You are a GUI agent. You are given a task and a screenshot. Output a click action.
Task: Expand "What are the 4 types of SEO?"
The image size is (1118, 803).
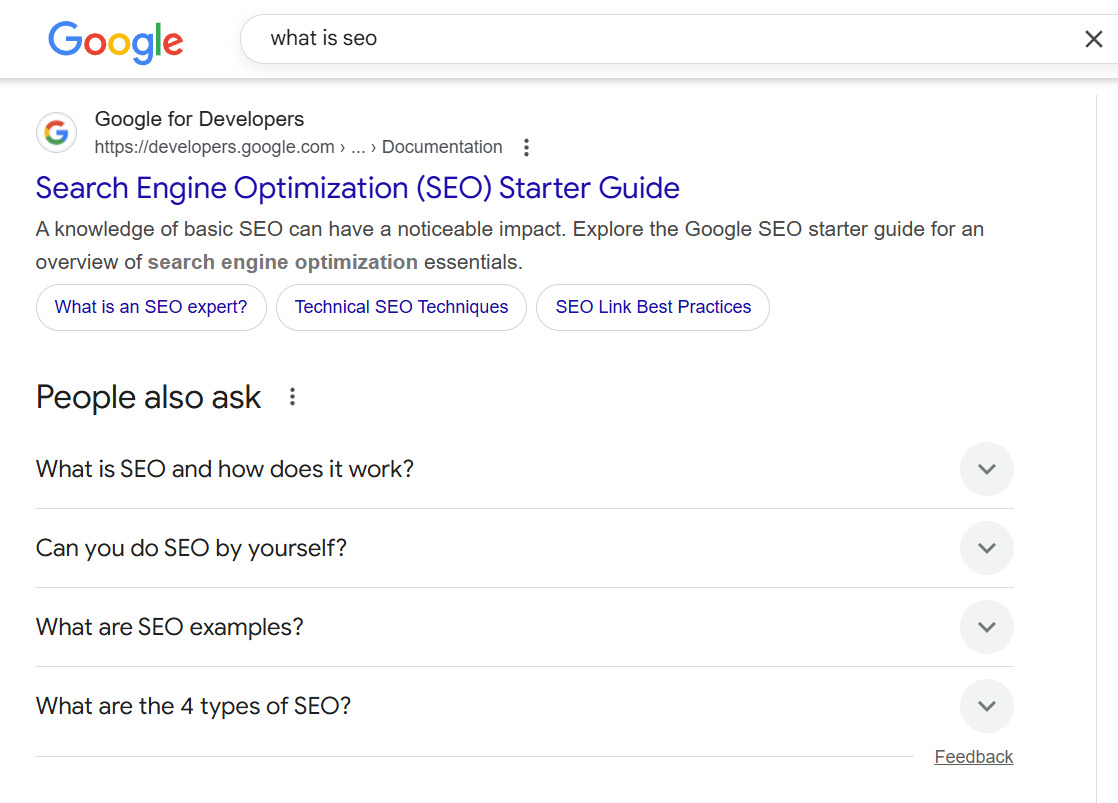point(986,706)
